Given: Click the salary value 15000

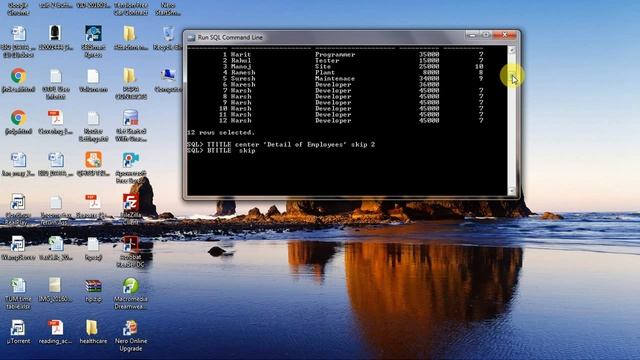Looking at the screenshot, I should pyautogui.click(x=429, y=60).
